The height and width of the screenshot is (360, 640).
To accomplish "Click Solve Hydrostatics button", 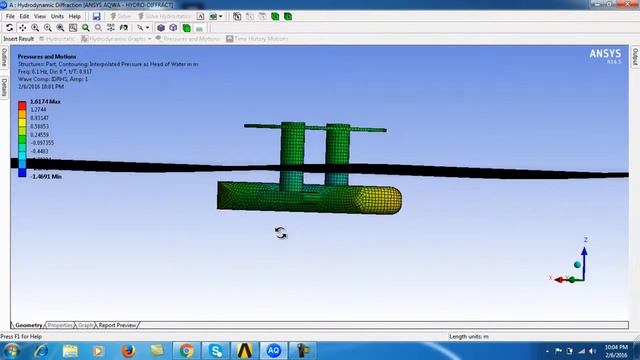I will 164,16.
